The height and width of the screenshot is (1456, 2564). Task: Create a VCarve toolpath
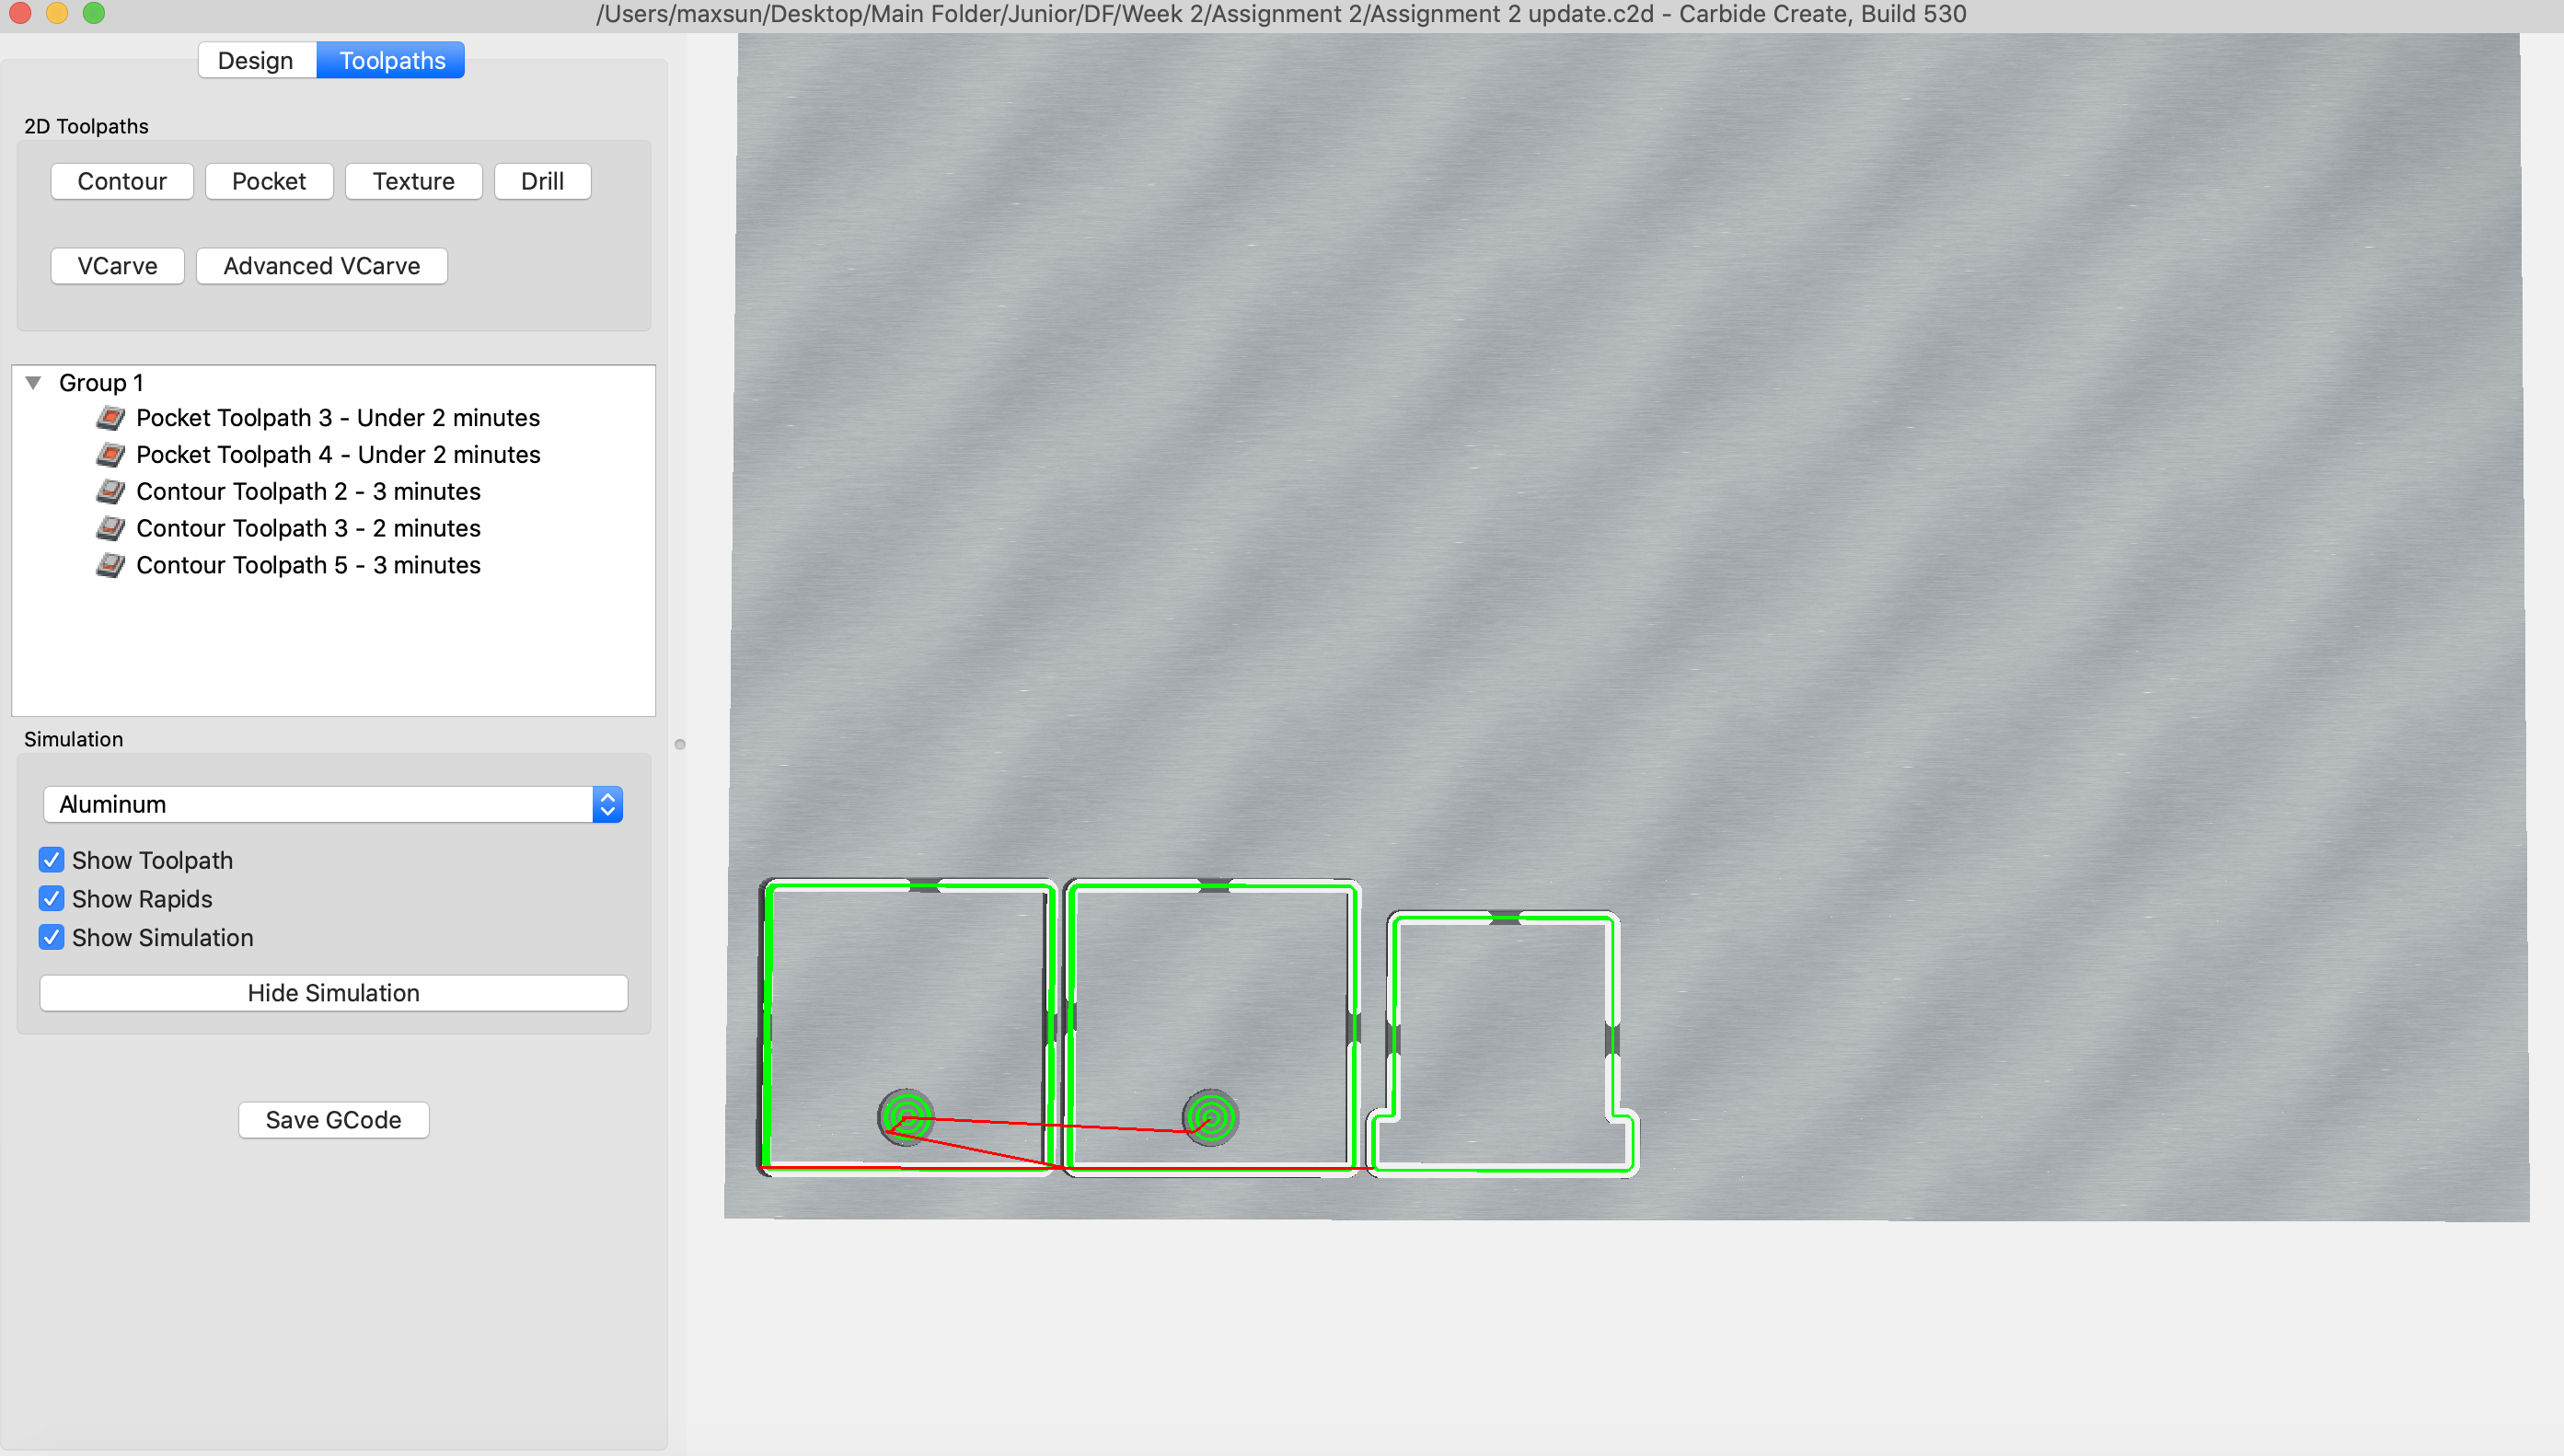[118, 266]
